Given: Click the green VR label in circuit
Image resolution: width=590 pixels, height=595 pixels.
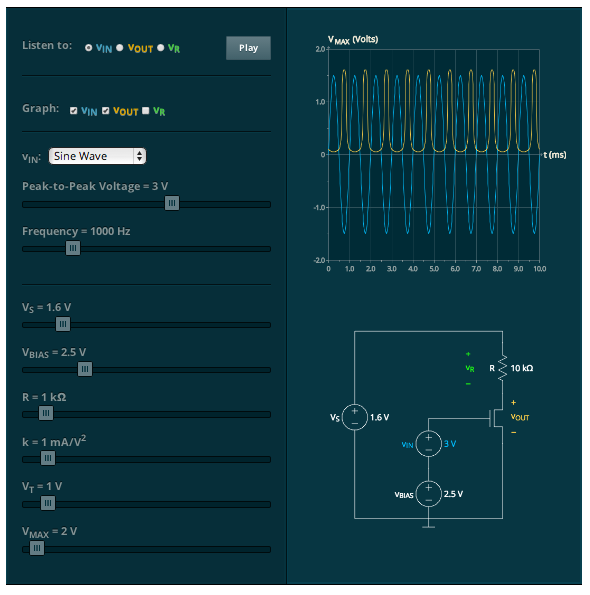Looking at the screenshot, I should pyautogui.click(x=470, y=368).
